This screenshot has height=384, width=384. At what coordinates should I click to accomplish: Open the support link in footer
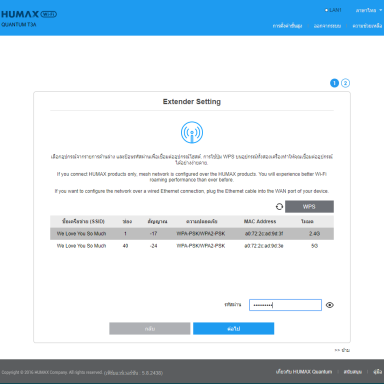(x=353, y=372)
